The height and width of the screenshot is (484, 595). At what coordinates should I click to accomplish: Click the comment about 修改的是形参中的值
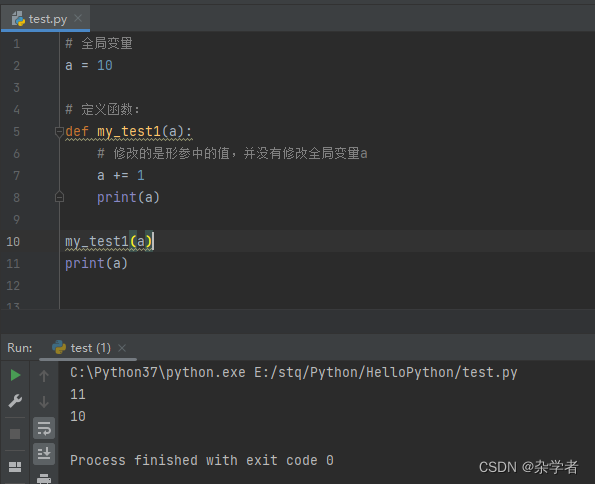232,154
